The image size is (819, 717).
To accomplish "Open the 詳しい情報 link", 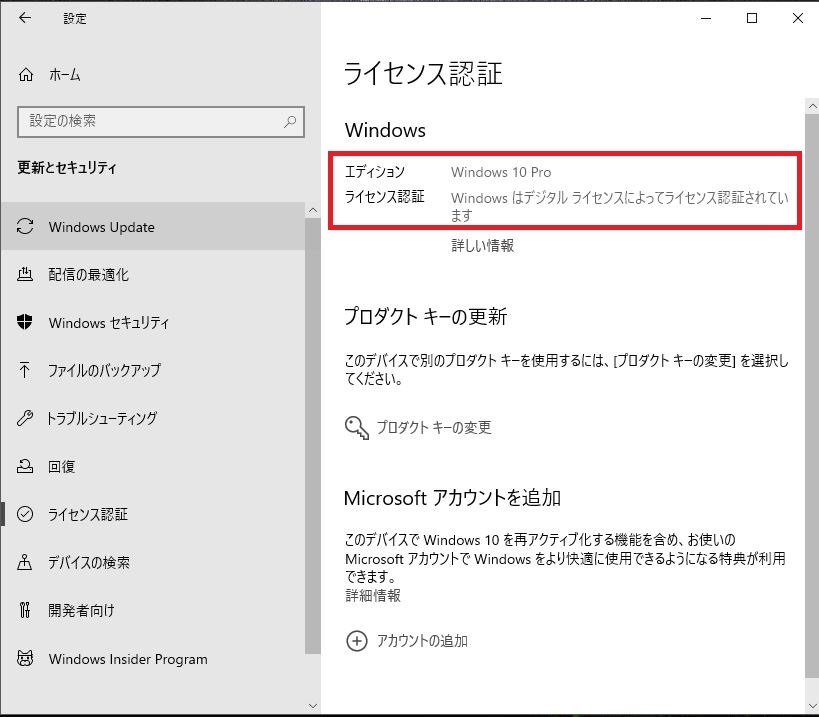I will (483, 245).
